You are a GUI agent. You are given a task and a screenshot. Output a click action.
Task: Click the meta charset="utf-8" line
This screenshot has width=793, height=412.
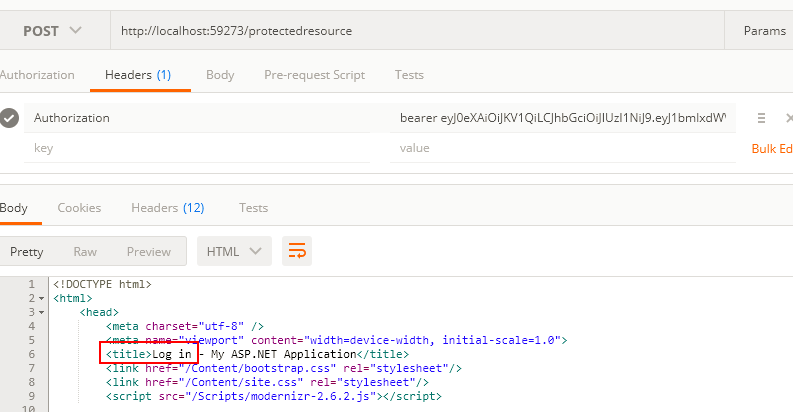[185, 326]
